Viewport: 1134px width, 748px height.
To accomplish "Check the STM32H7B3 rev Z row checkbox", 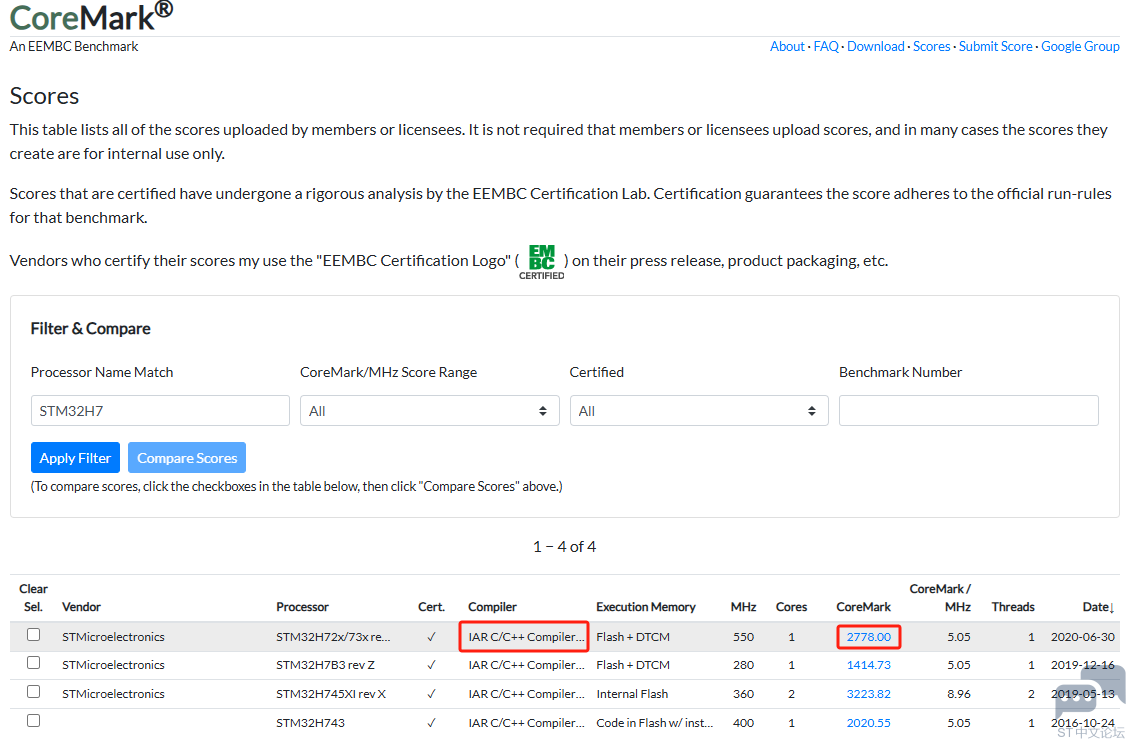I will [x=33, y=663].
